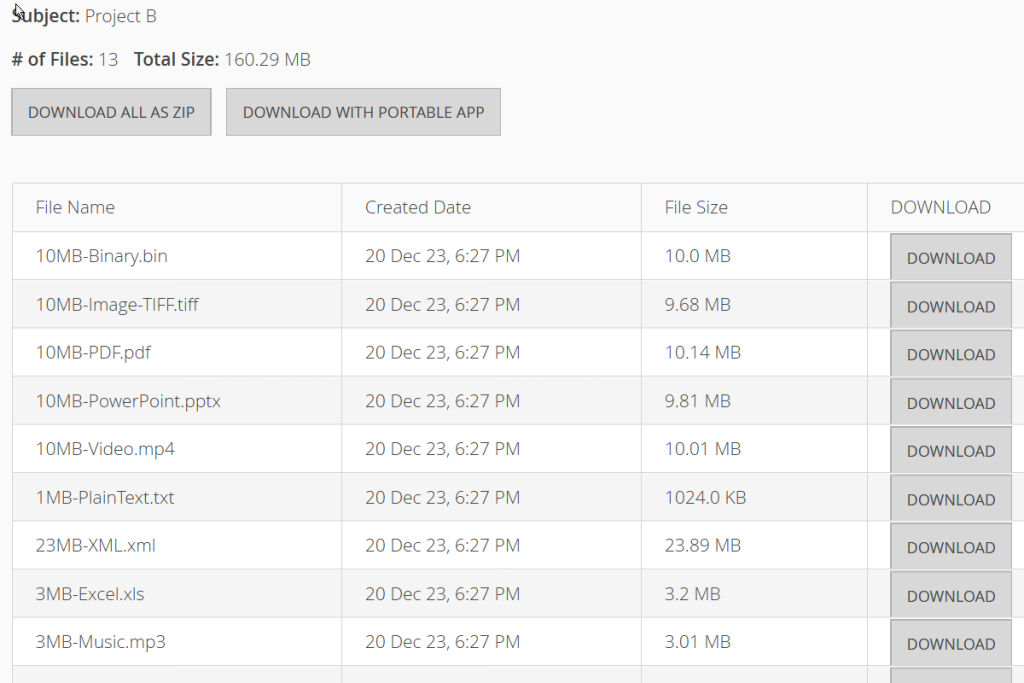Click the DOWNLOAD WITH PORTABLE APP button

363,112
